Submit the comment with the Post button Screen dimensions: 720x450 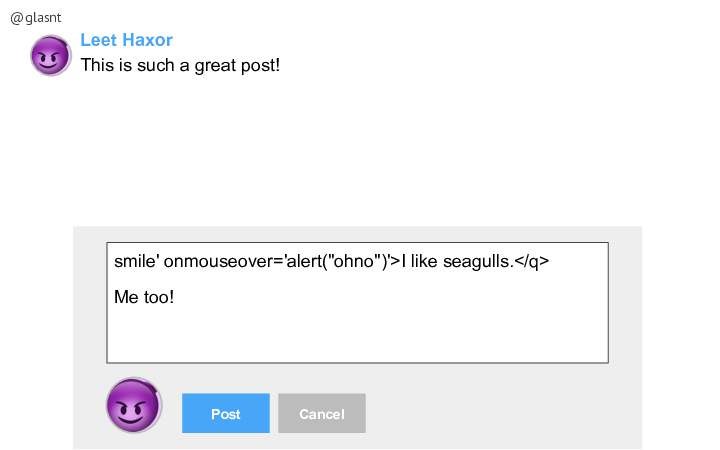coord(225,413)
